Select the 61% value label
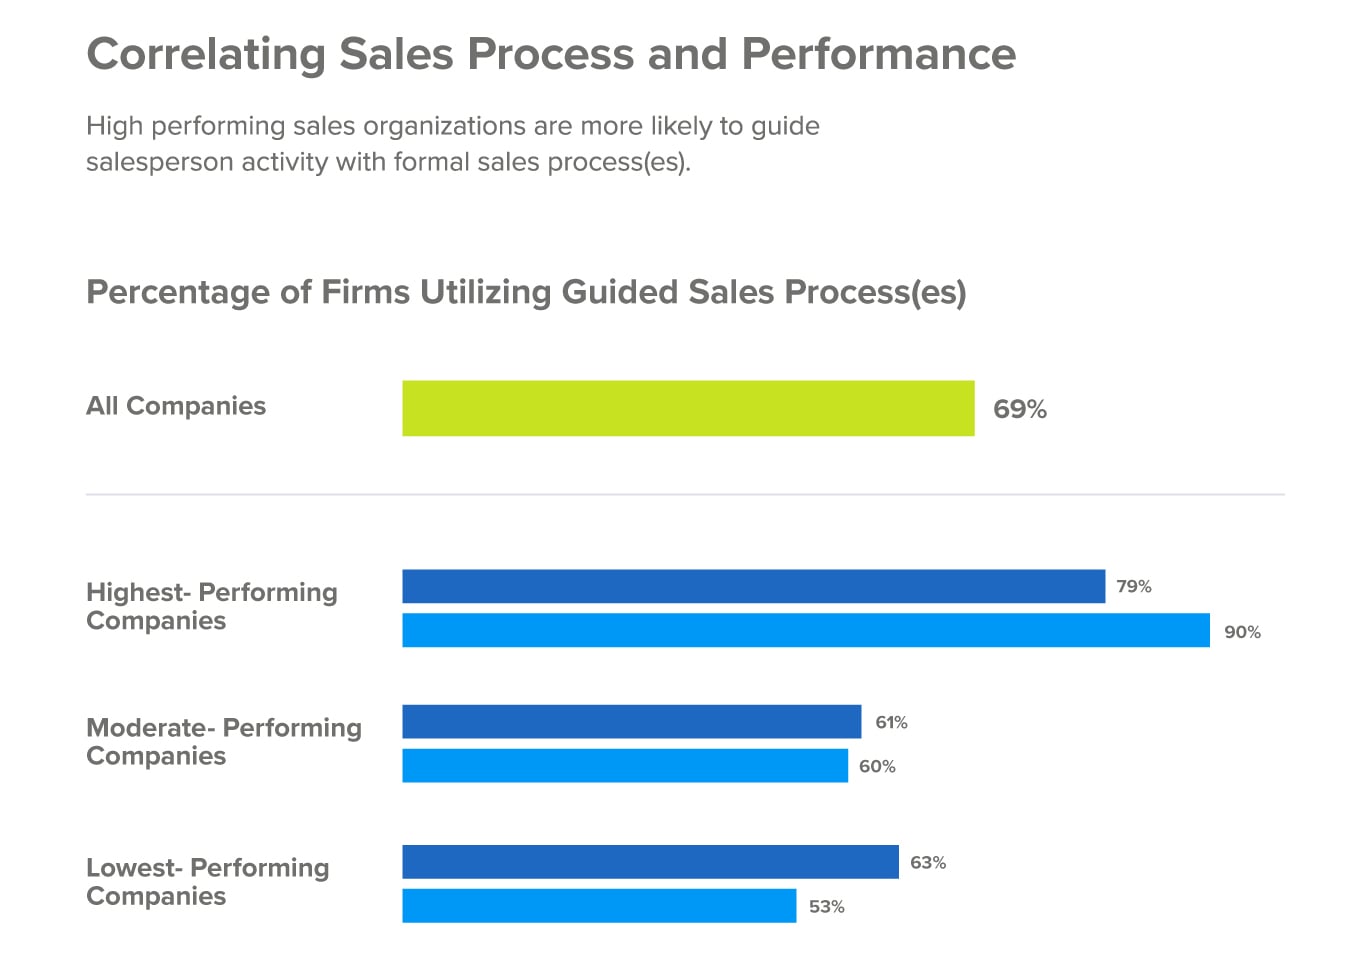The height and width of the screenshot is (964, 1371). pos(891,722)
